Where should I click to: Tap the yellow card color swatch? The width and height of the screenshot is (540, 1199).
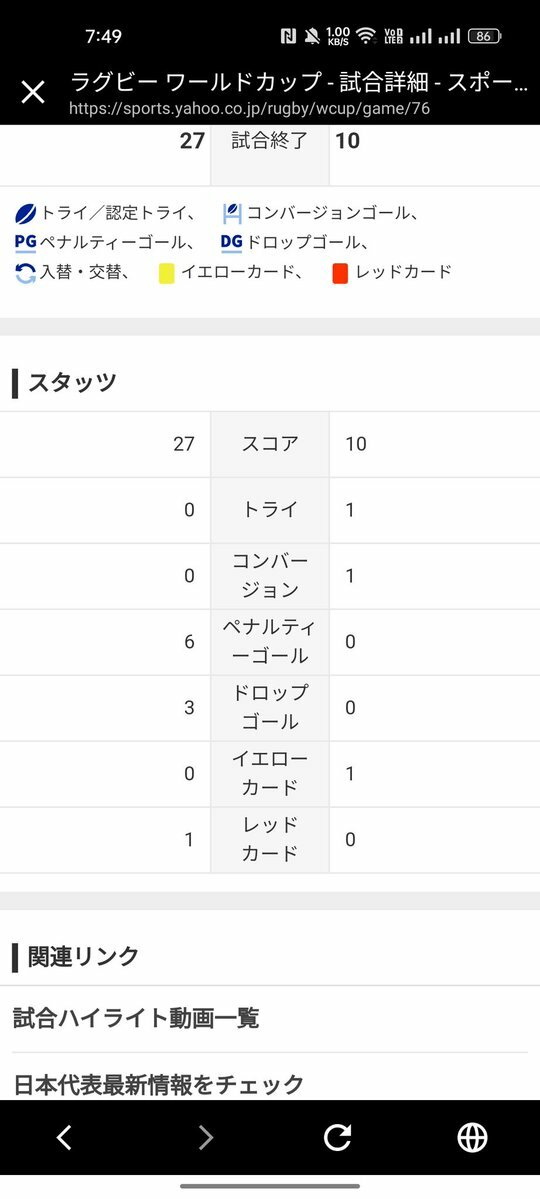tap(167, 273)
